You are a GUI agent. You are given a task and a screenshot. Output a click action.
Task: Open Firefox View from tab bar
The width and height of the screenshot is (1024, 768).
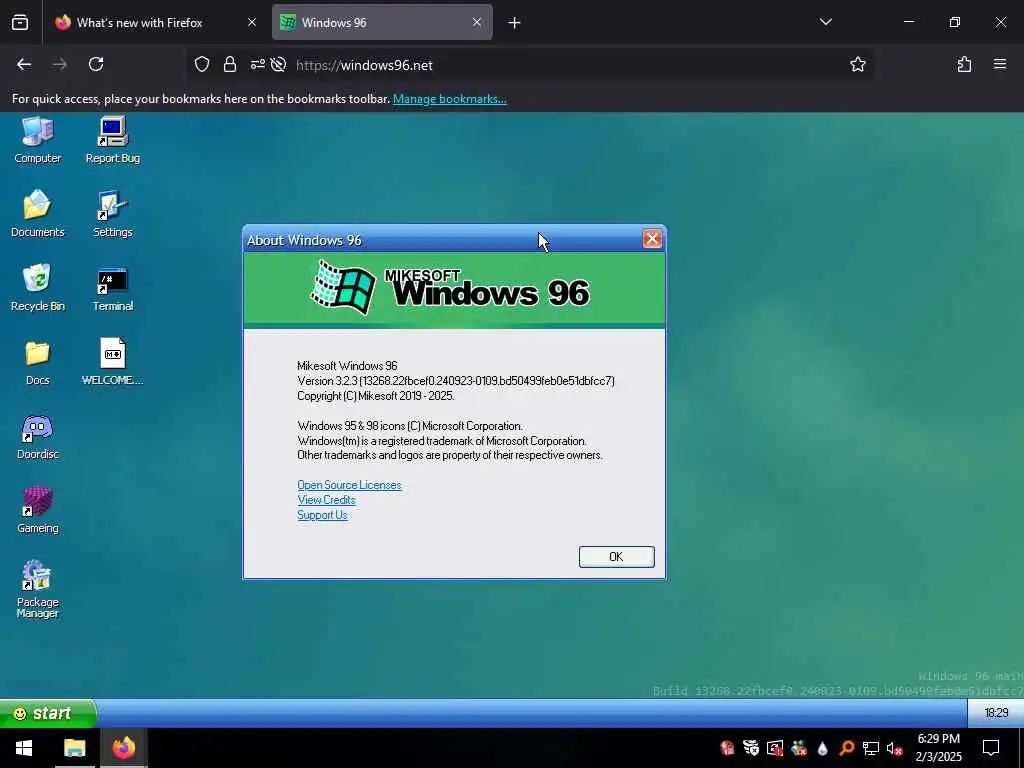(x=20, y=23)
